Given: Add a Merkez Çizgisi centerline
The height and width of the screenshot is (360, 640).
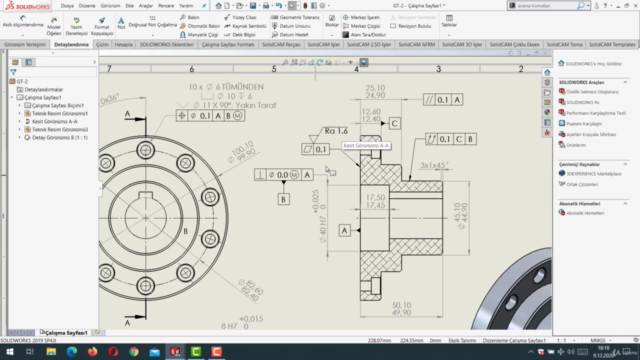Looking at the screenshot, I should [361, 26].
